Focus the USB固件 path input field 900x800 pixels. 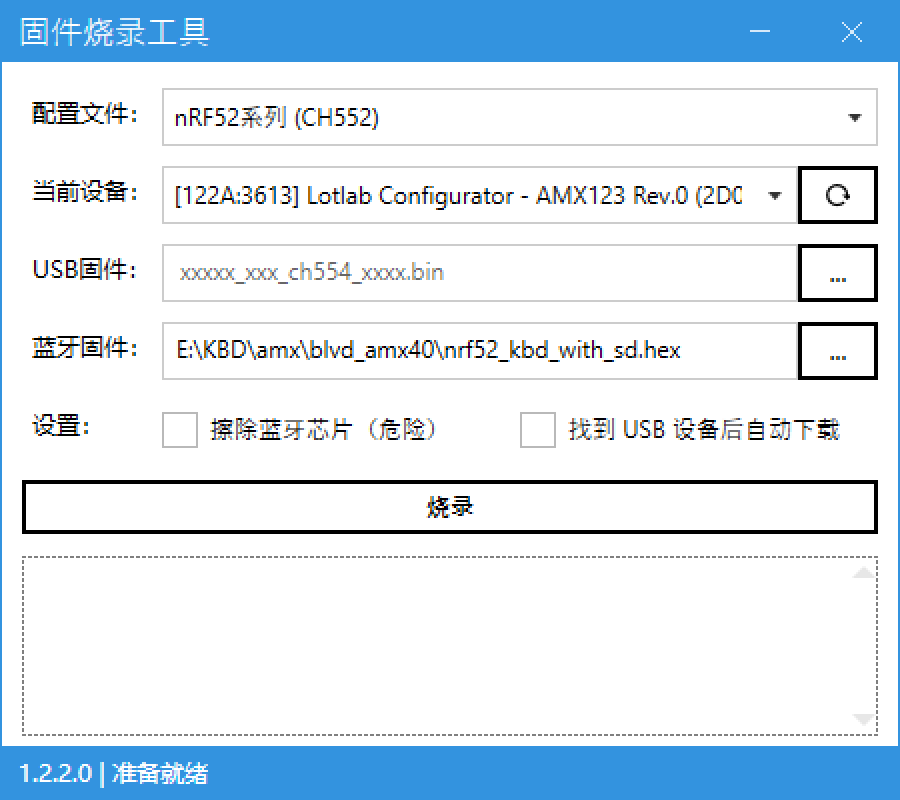480,273
